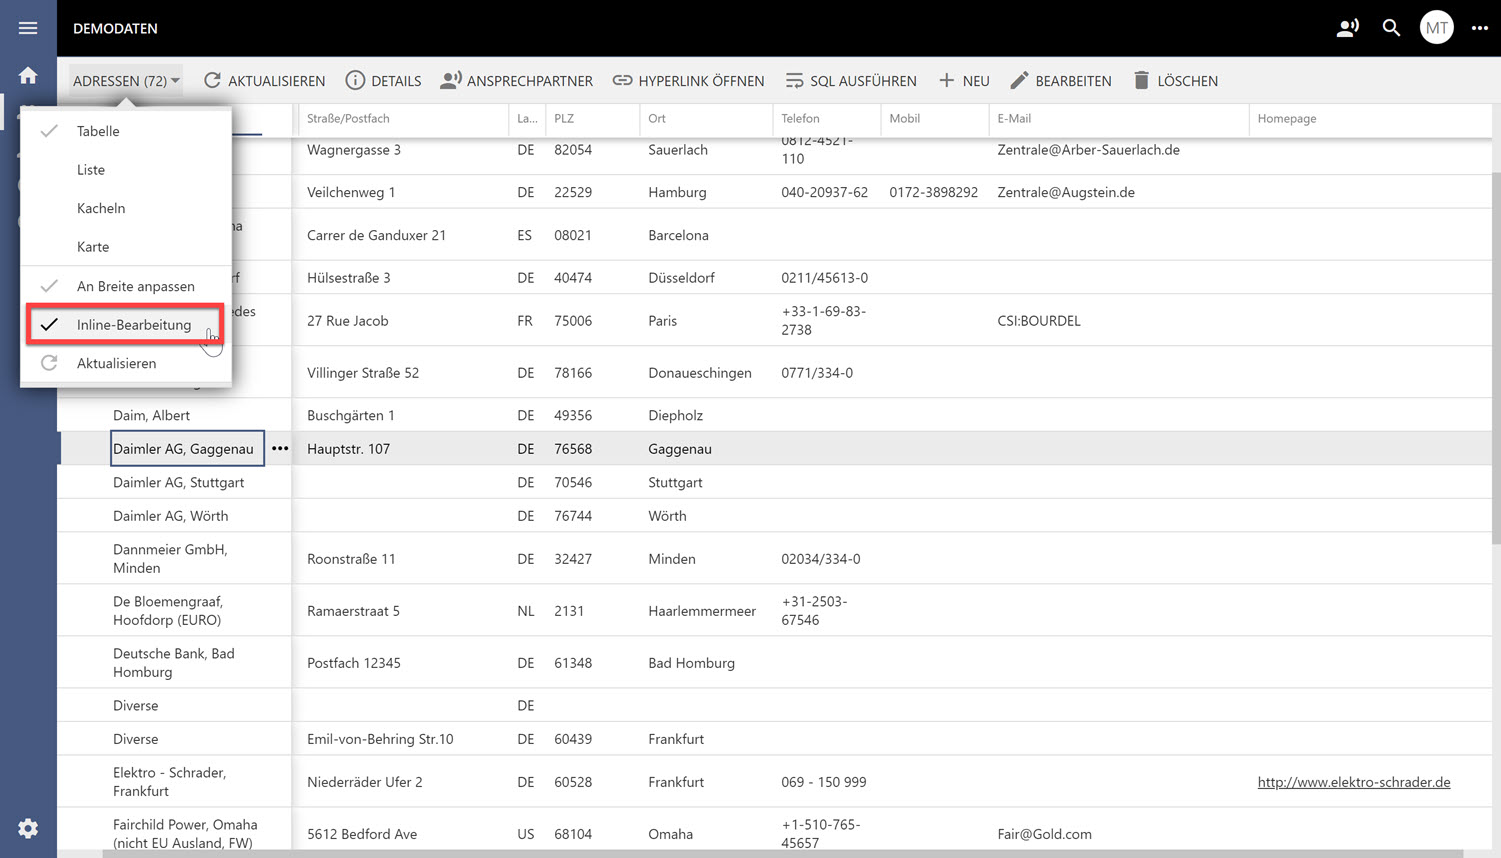Click the voice assistant icon in header

click(x=1347, y=28)
